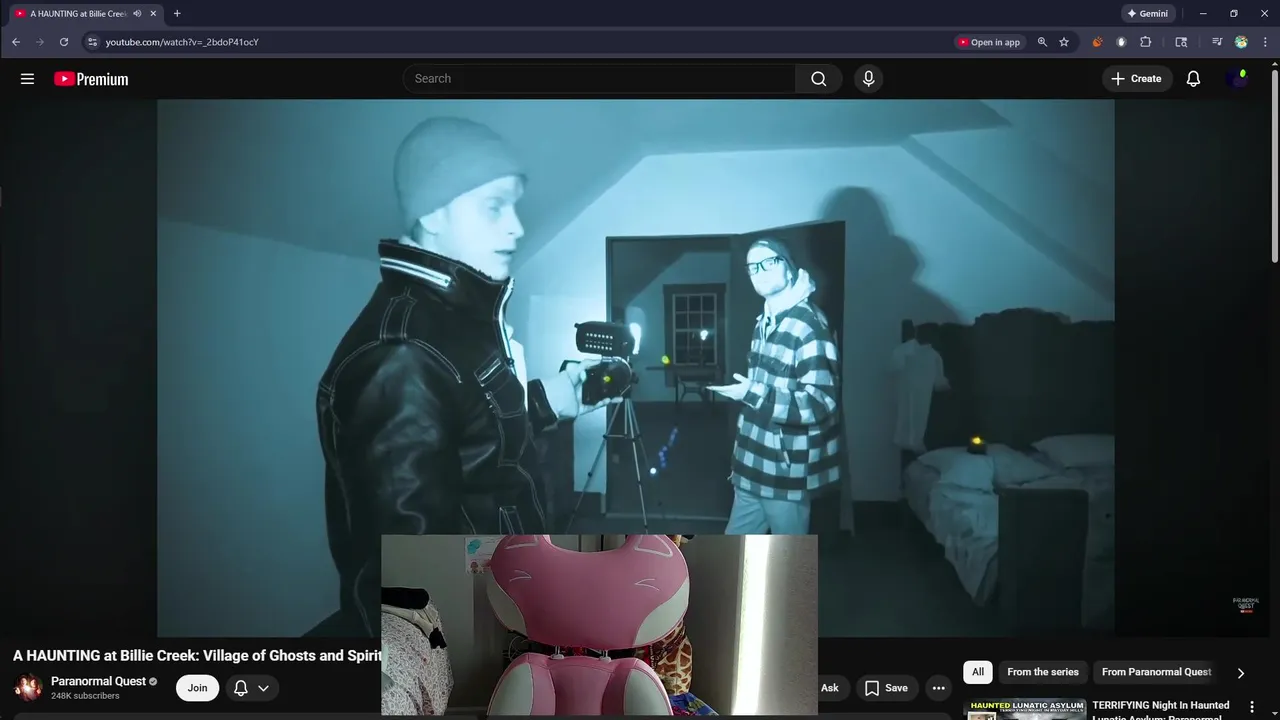Image resolution: width=1280 pixels, height=720 pixels.
Task: Click the page vertical scrollbar
Action: click(1274, 165)
